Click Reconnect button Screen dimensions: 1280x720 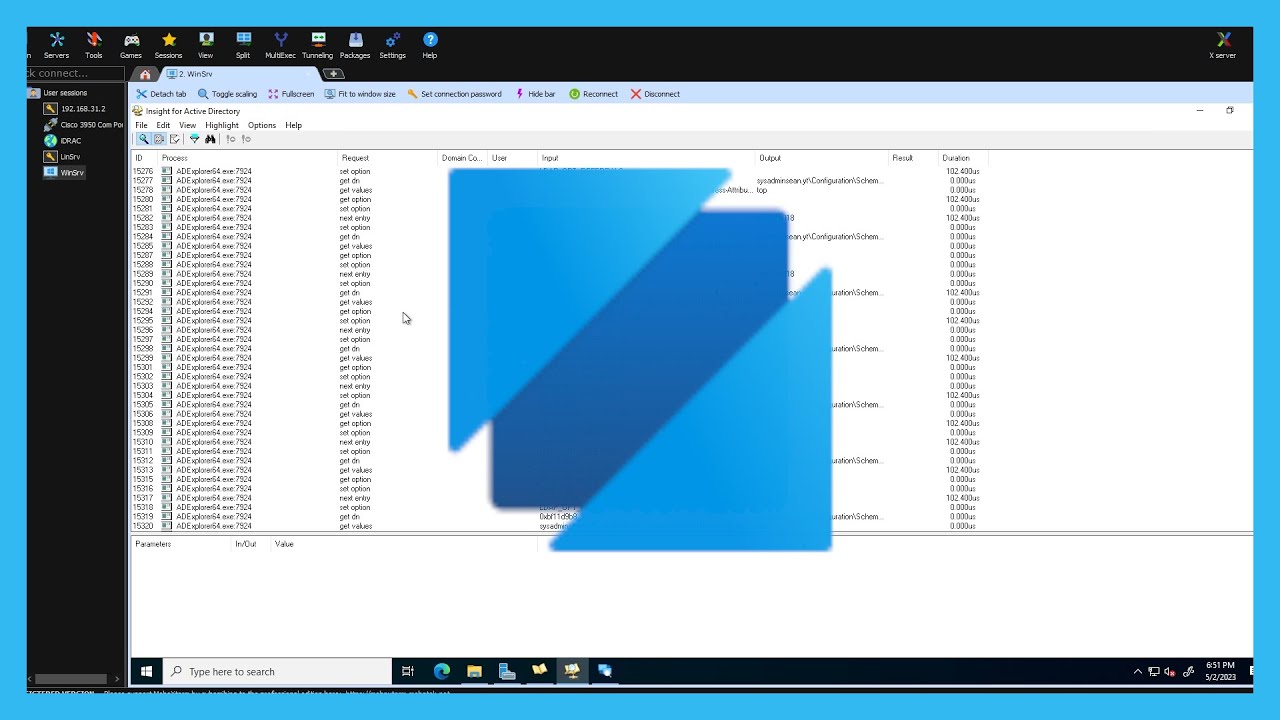(593, 94)
